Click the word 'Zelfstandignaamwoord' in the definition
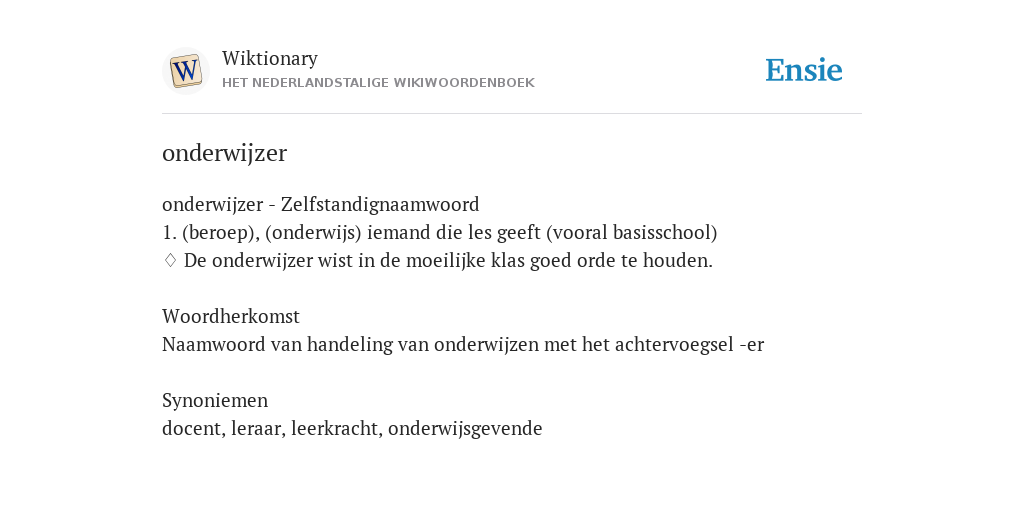 coord(380,205)
